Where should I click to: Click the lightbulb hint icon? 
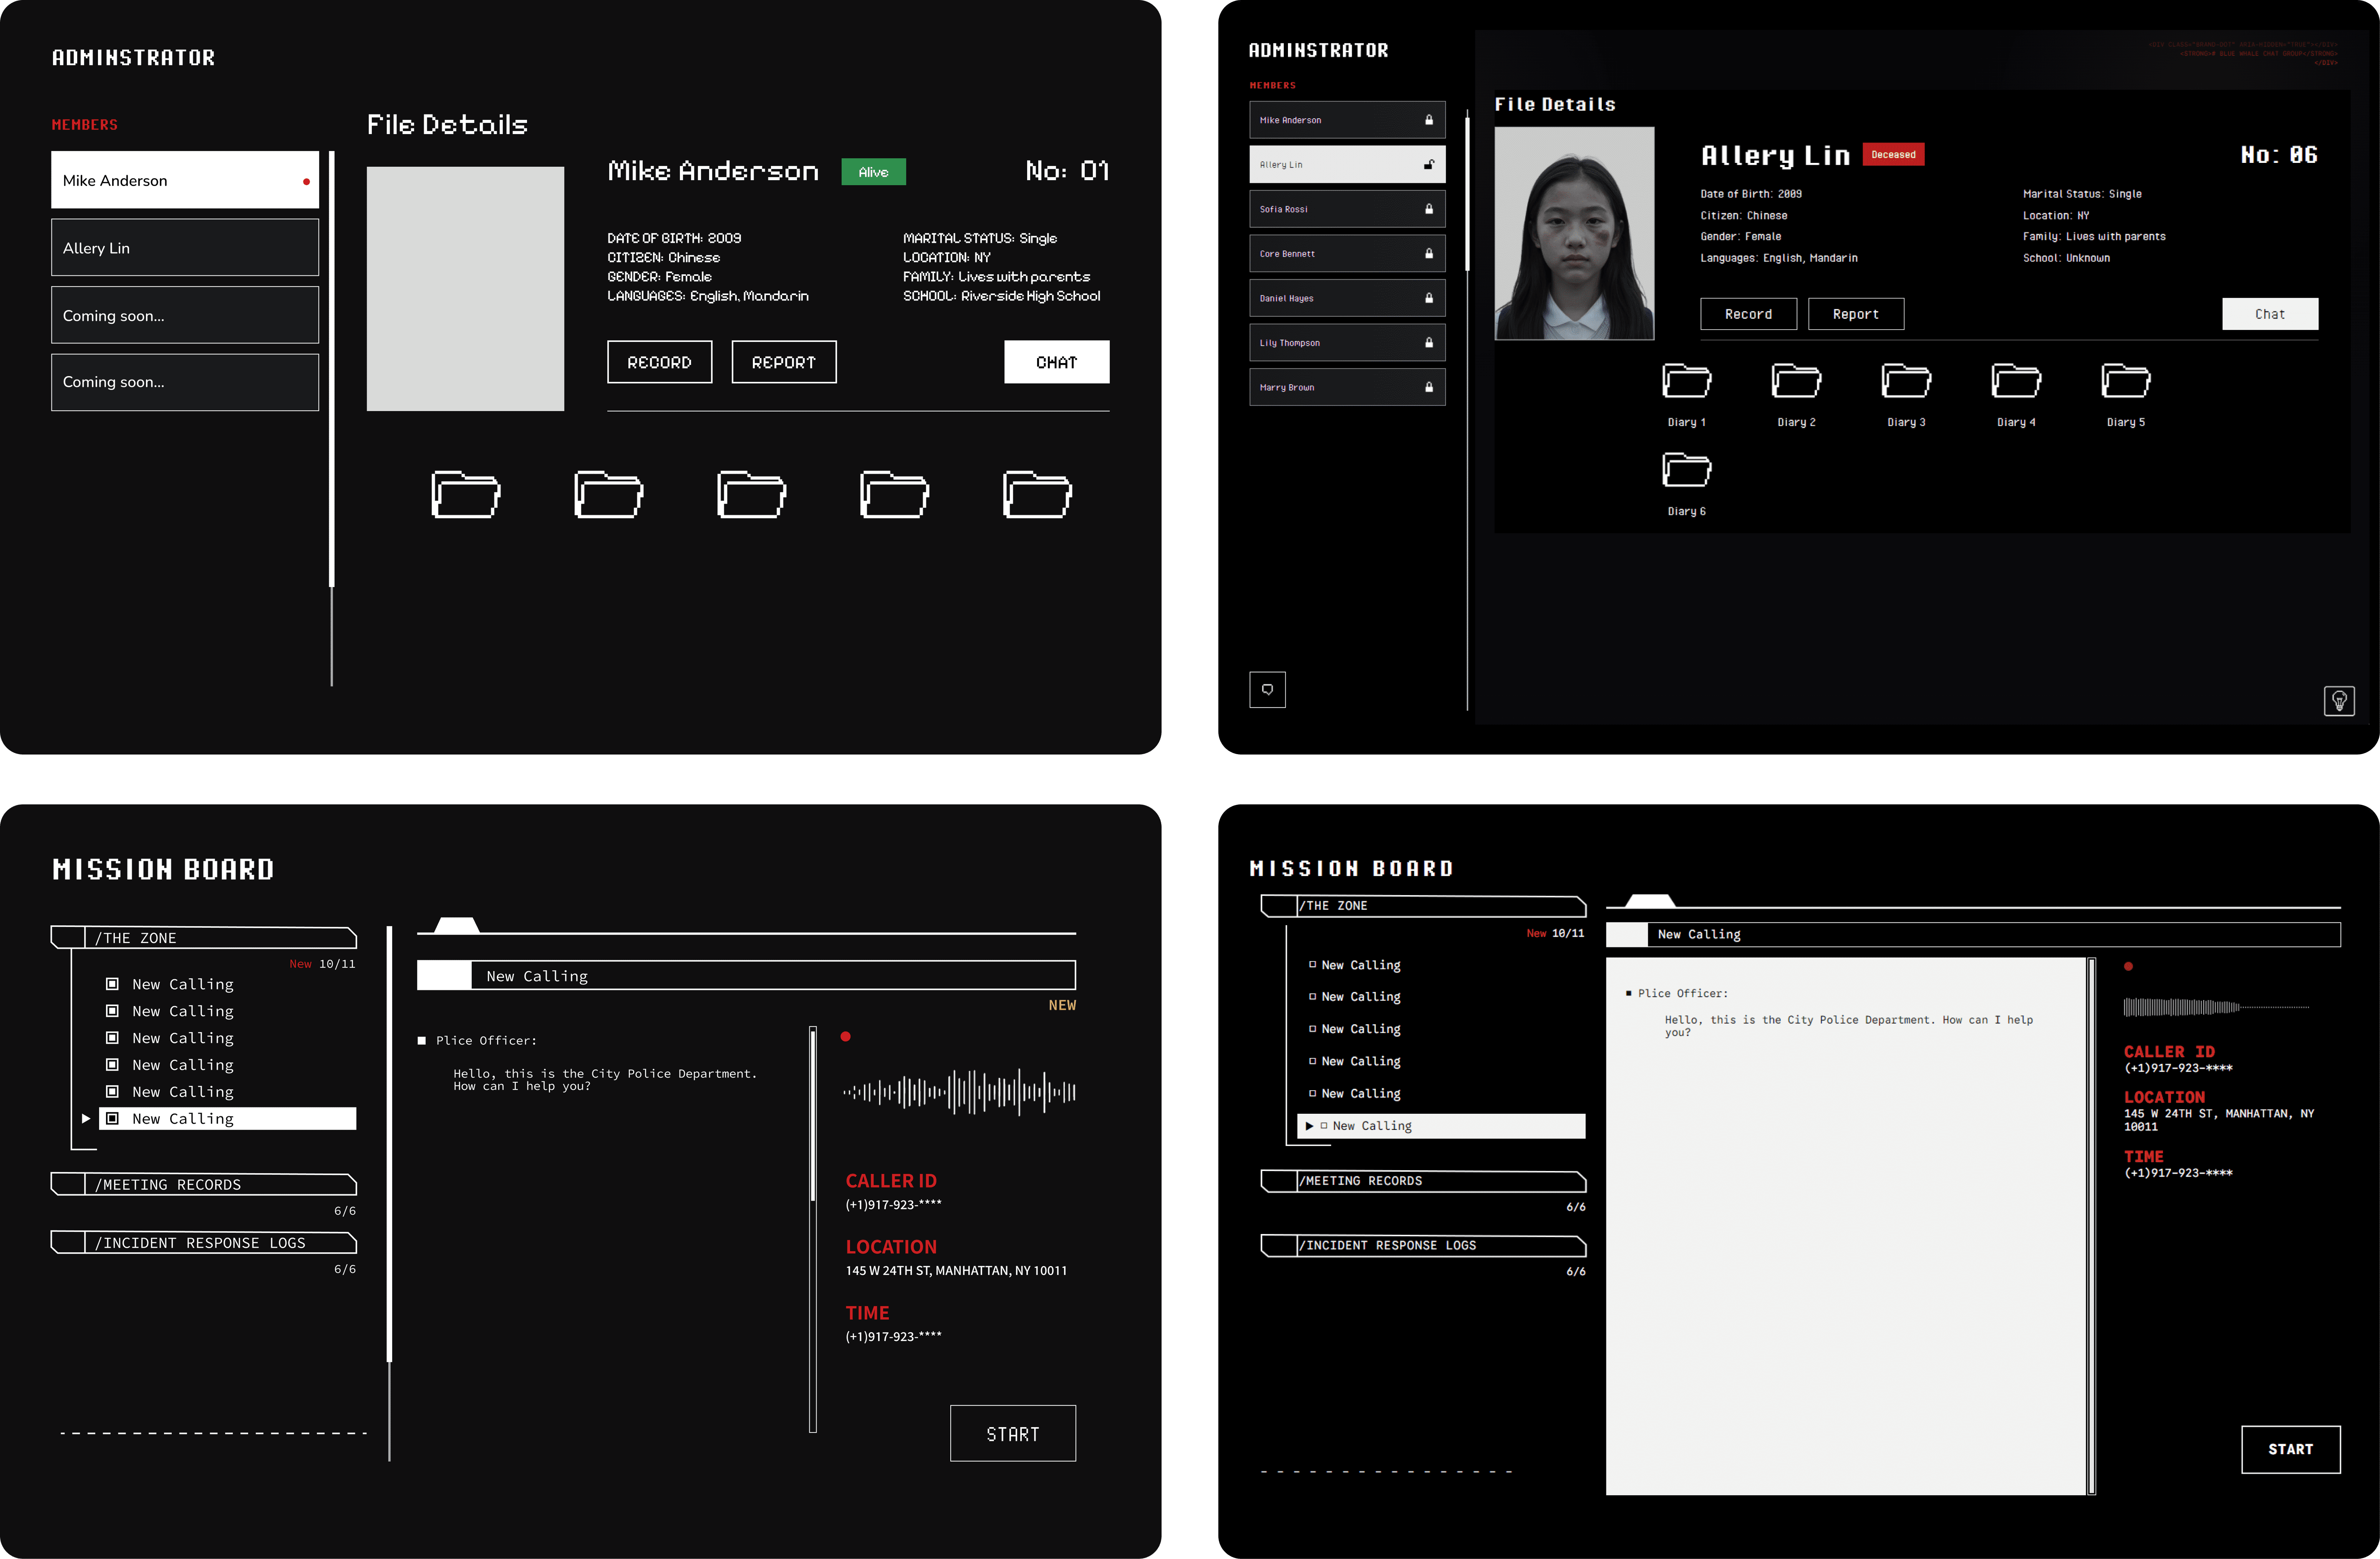[x=2339, y=701]
